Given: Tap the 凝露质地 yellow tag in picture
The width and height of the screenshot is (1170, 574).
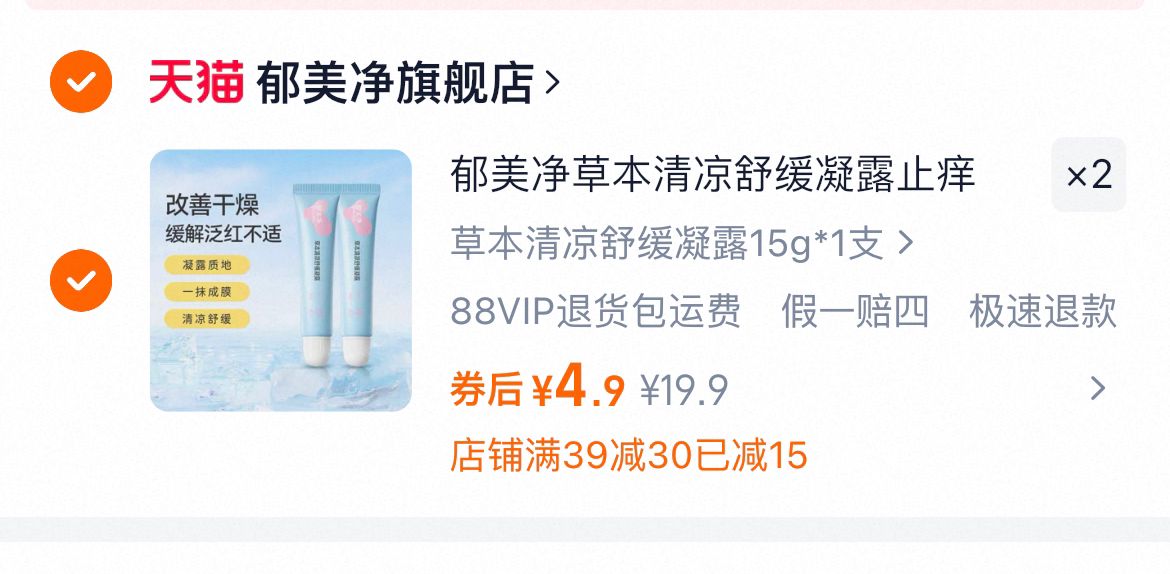Looking at the screenshot, I should (x=207, y=265).
